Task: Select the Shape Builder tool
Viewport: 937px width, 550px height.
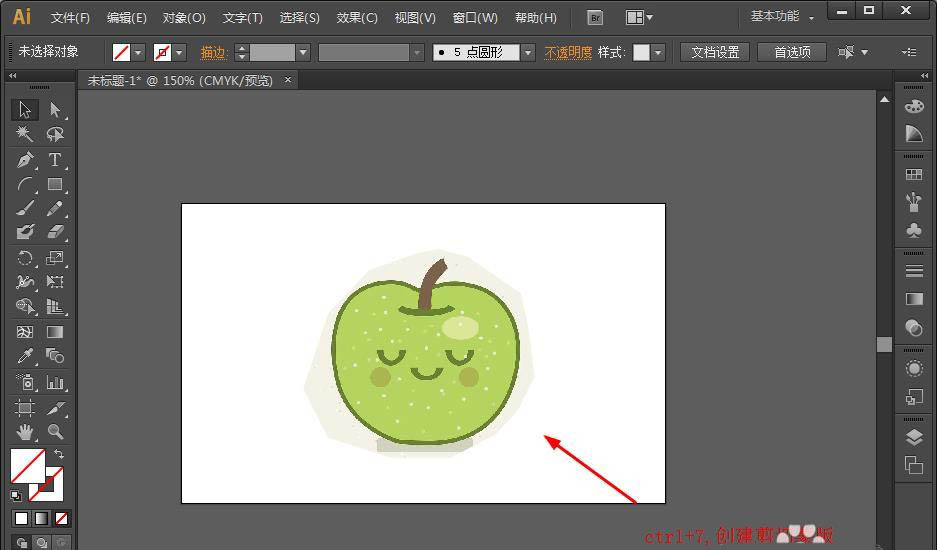Action: (25, 306)
